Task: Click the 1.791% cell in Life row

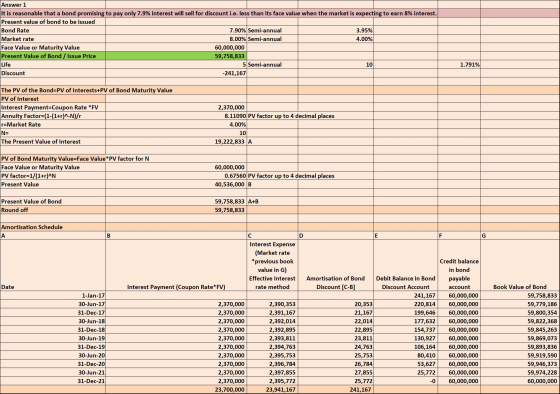Action: pos(459,65)
